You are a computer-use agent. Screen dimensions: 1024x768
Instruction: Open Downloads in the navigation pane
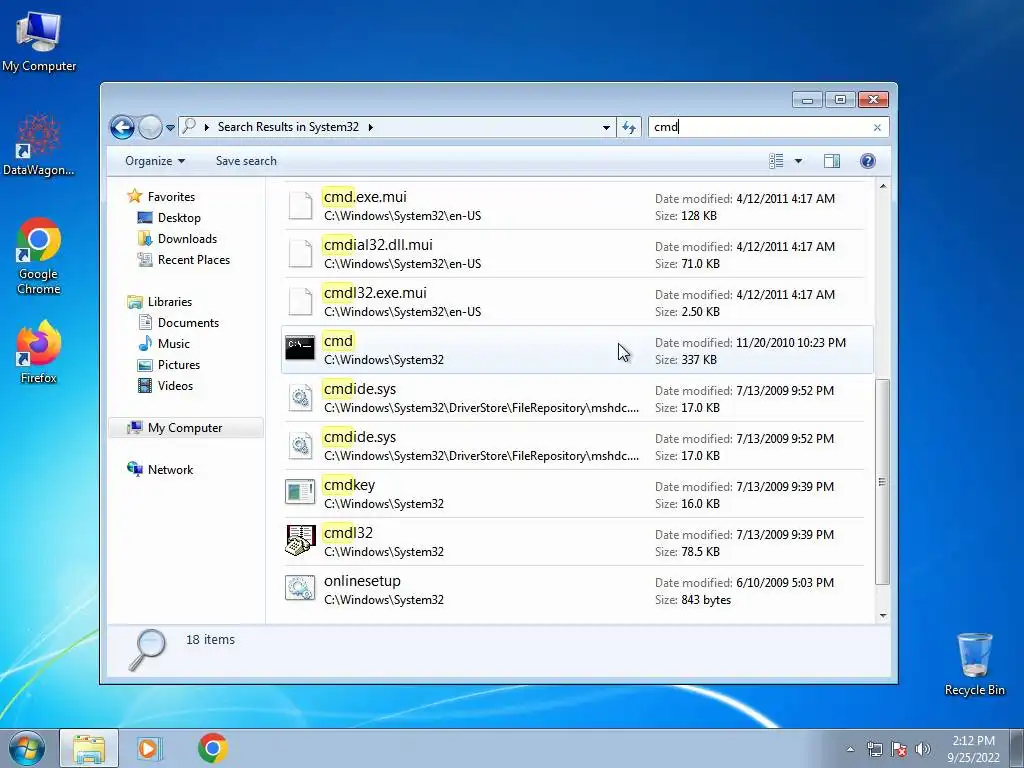coord(187,238)
